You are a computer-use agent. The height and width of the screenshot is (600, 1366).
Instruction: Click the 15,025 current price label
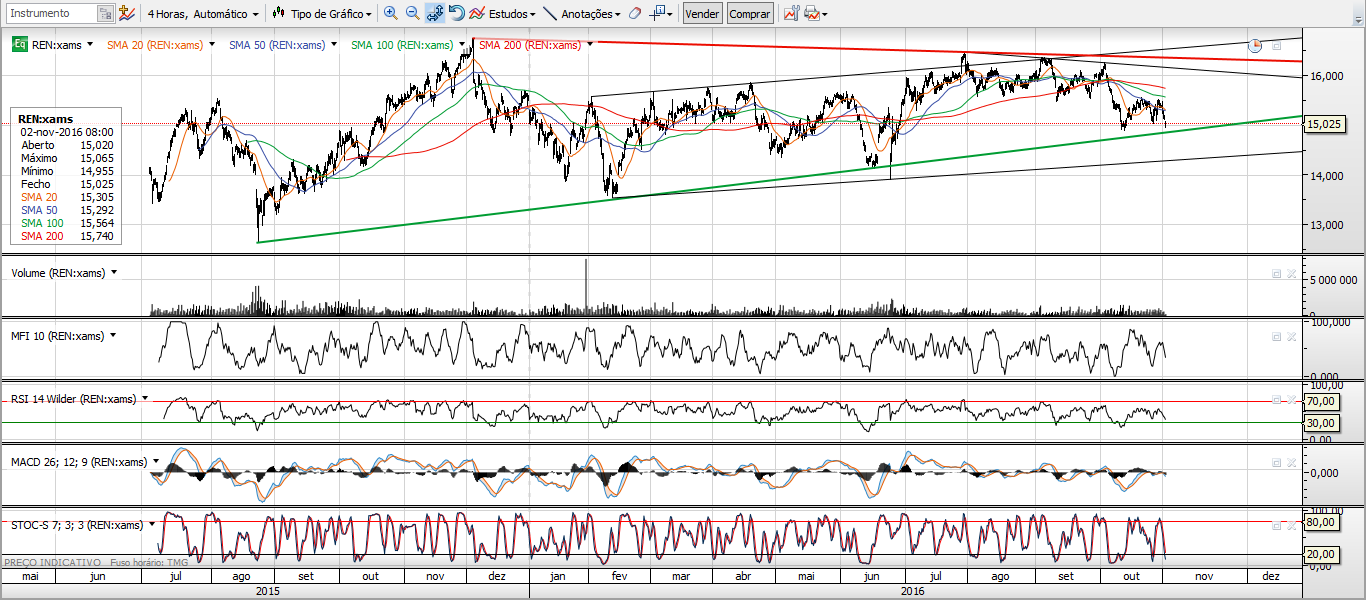click(1323, 124)
